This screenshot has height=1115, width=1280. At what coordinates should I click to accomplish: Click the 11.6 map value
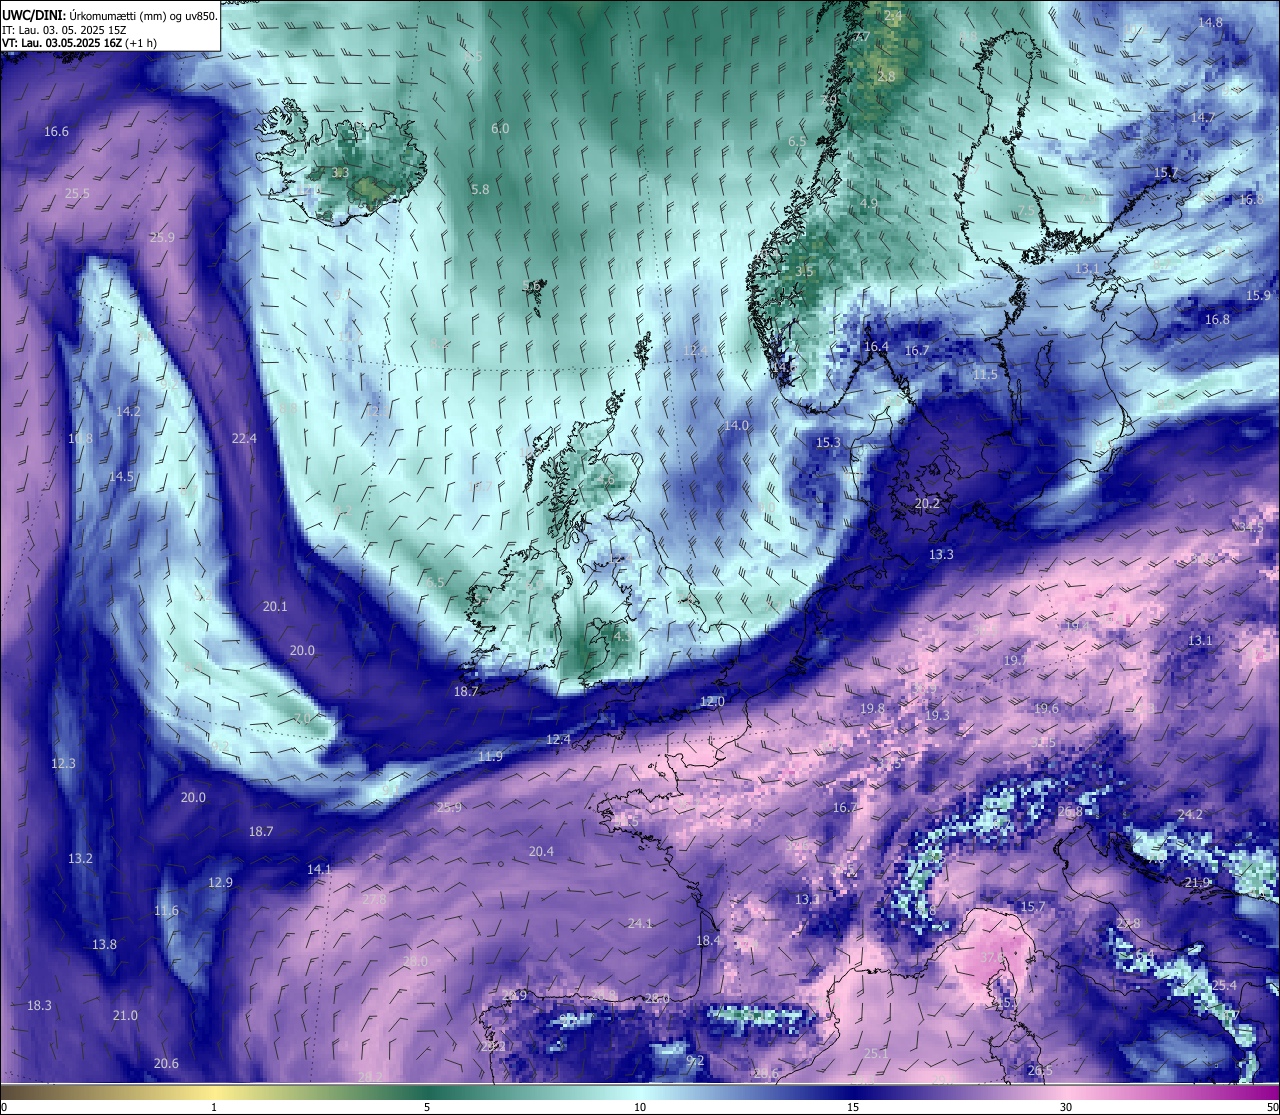[166, 911]
